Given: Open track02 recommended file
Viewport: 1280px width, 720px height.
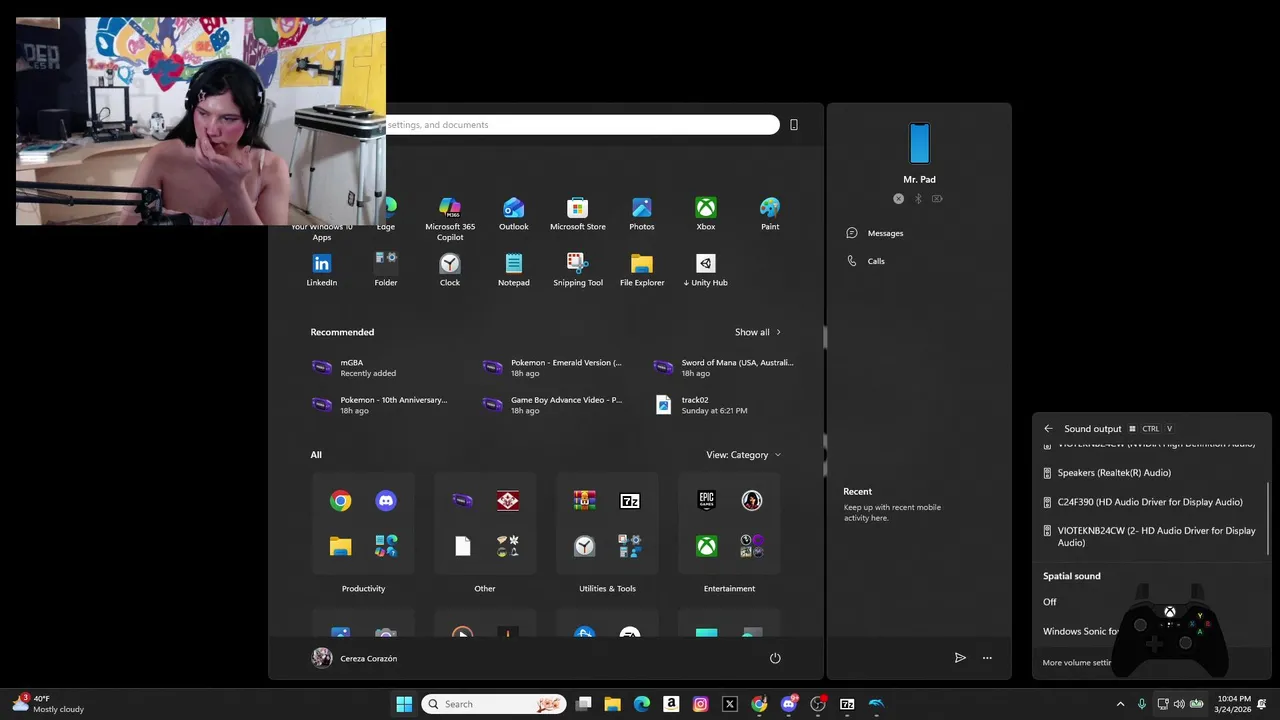Looking at the screenshot, I should point(702,405).
